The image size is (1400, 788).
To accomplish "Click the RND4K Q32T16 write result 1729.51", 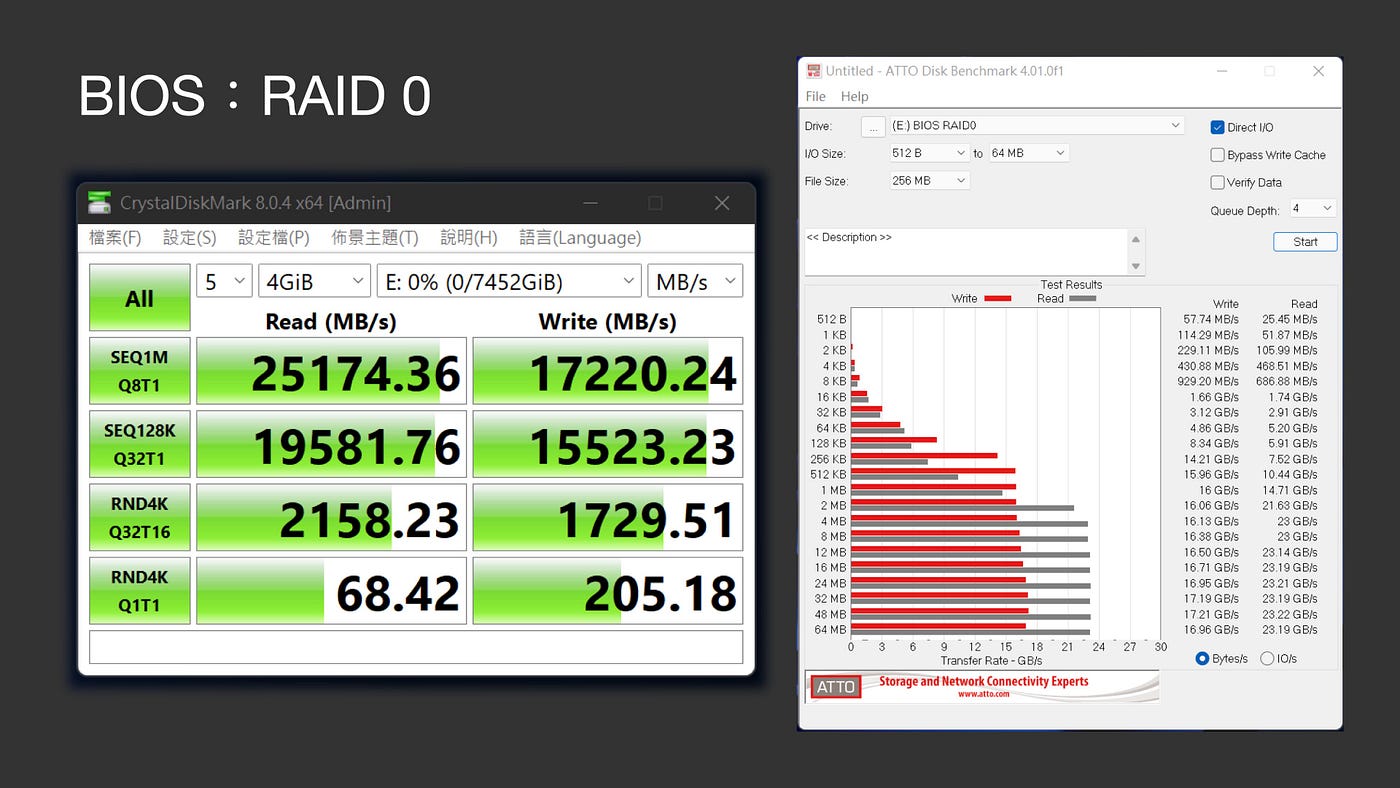I will point(607,518).
